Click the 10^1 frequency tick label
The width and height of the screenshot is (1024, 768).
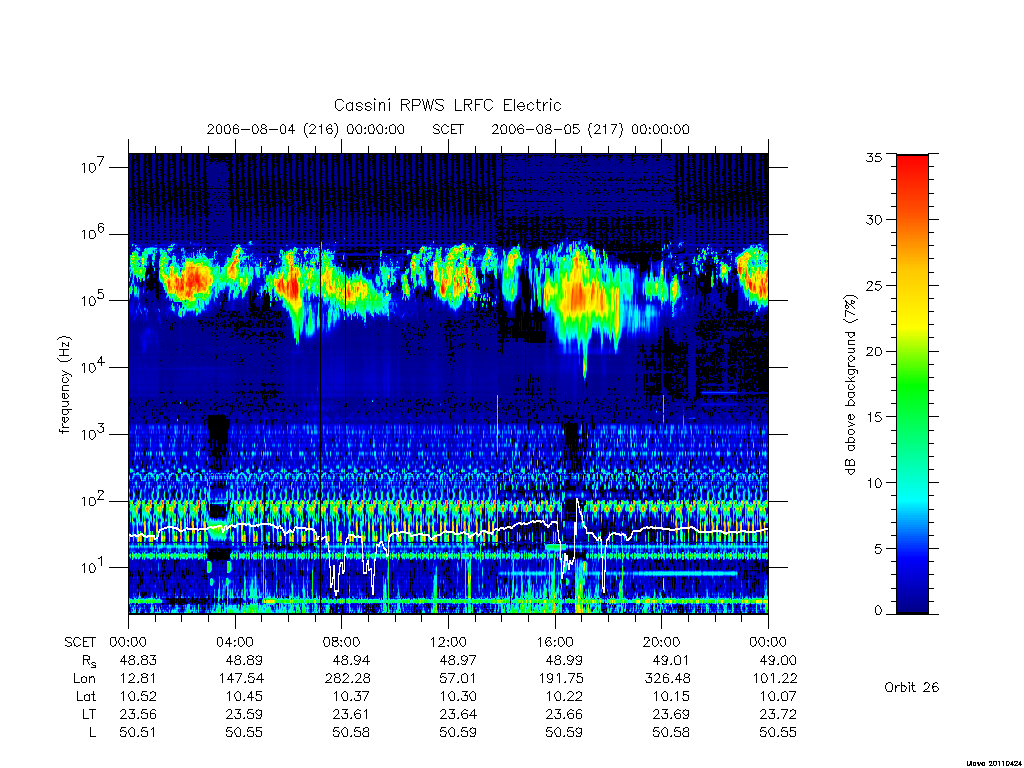point(92,567)
